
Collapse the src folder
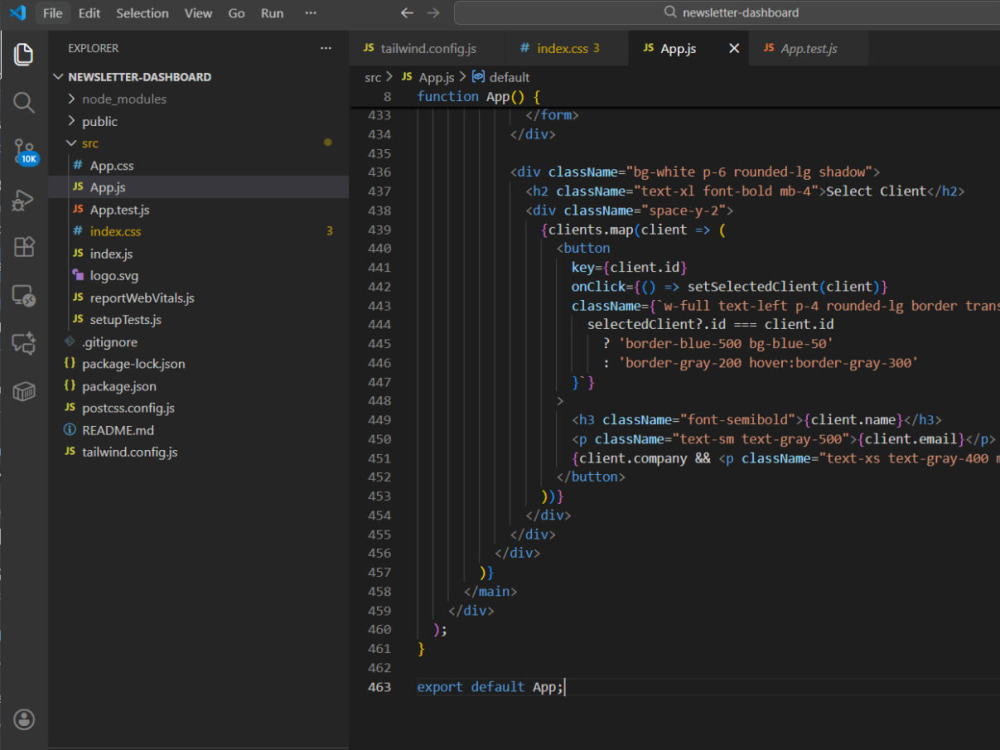coord(198,143)
